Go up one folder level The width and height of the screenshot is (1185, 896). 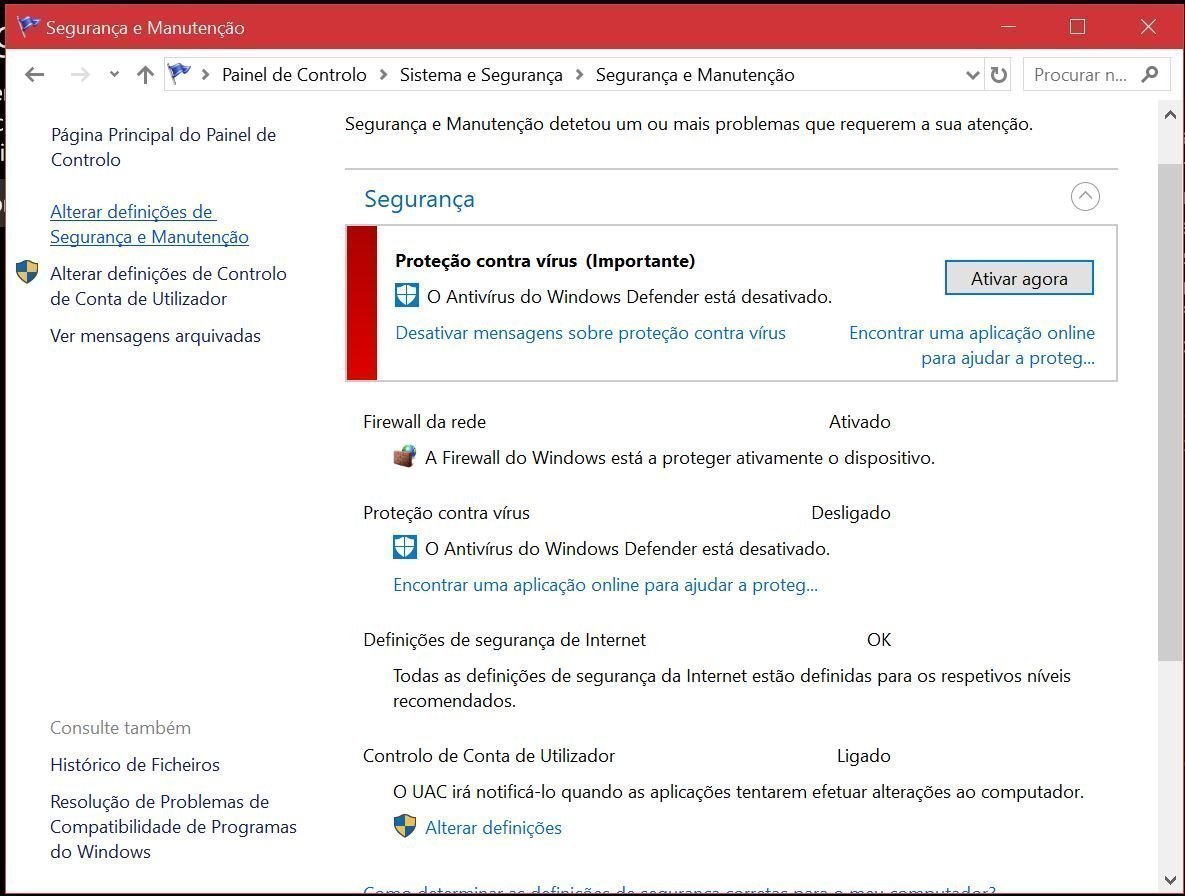pyautogui.click(x=145, y=75)
